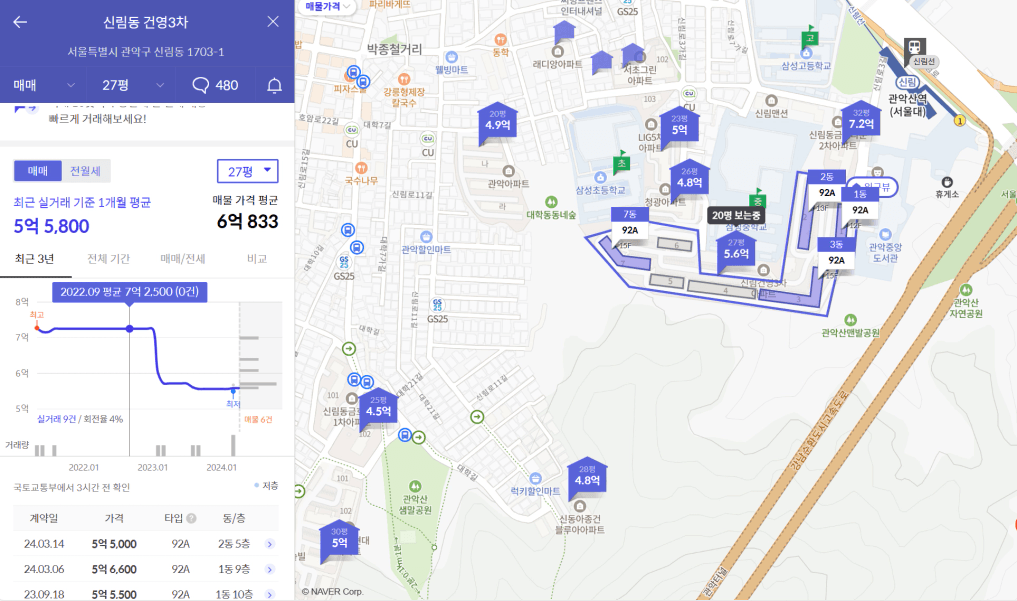Click the 2동 5층 cell in the table
Screen dimensions: 1017x601
[233, 544]
